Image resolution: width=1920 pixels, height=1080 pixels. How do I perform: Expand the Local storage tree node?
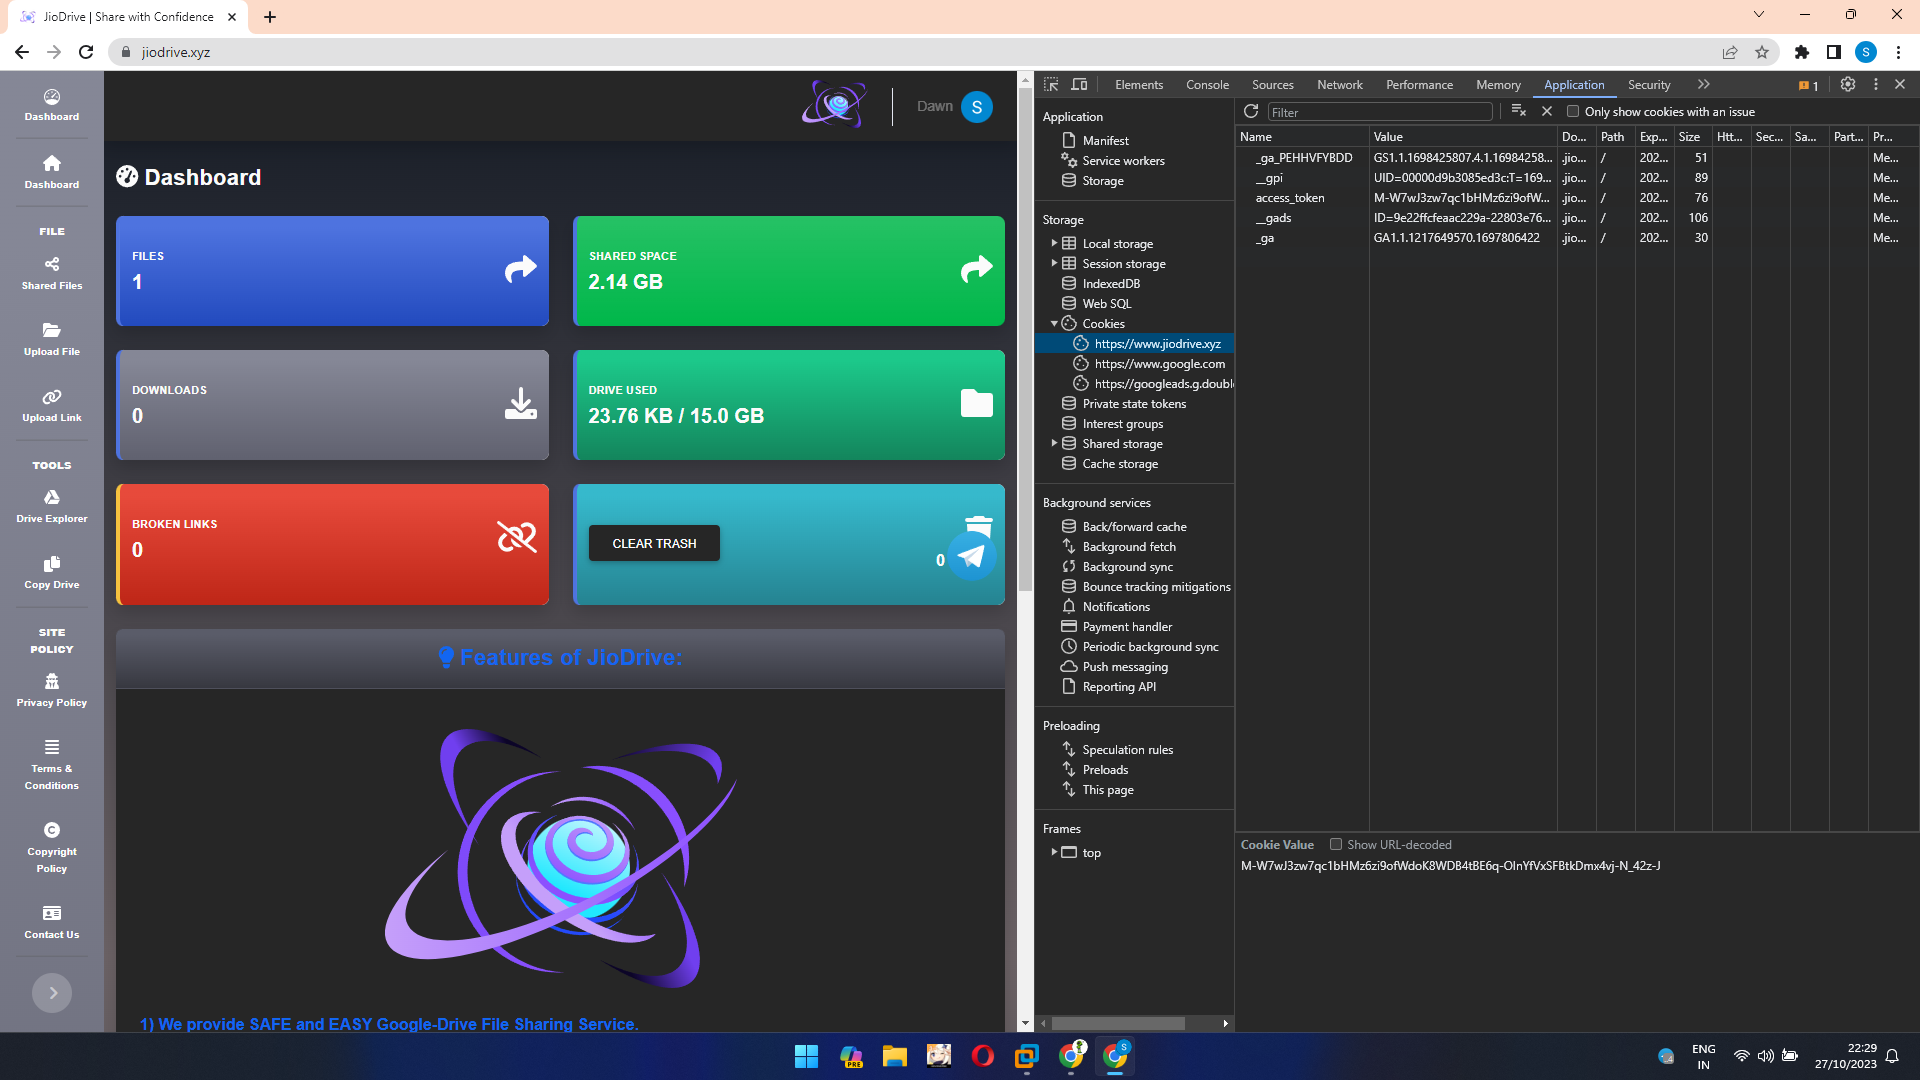coord(1054,243)
